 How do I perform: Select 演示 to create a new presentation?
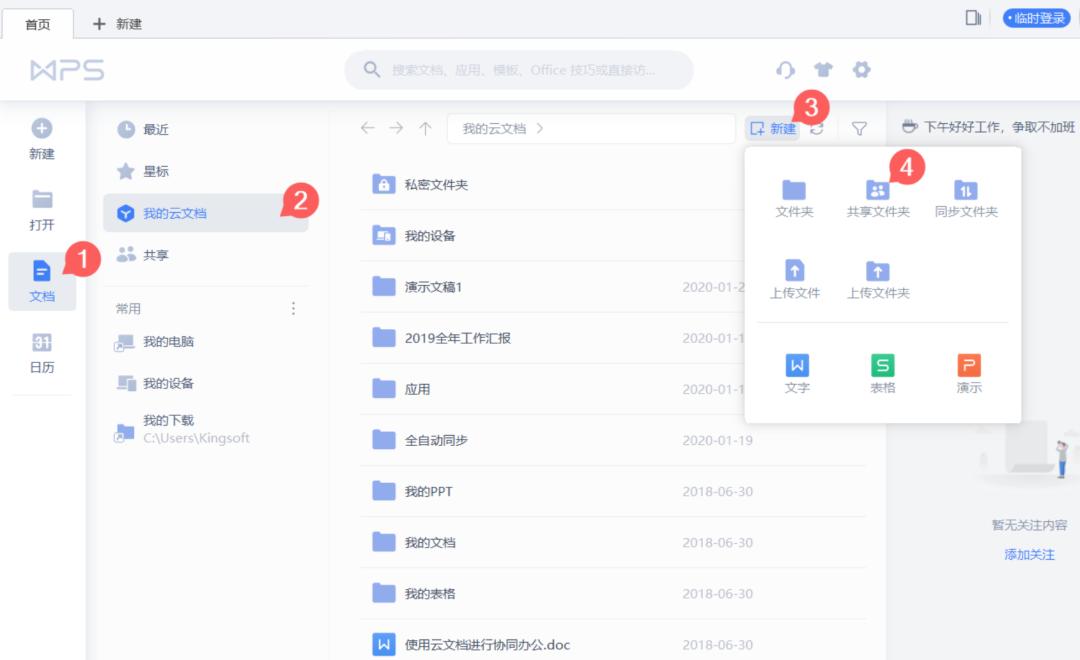point(968,372)
